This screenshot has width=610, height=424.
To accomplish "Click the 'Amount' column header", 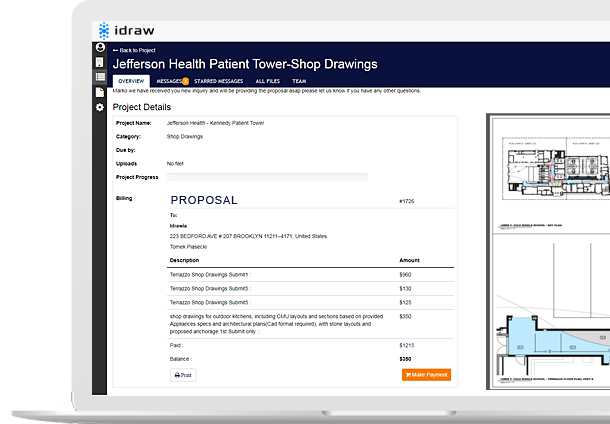I will click(410, 260).
